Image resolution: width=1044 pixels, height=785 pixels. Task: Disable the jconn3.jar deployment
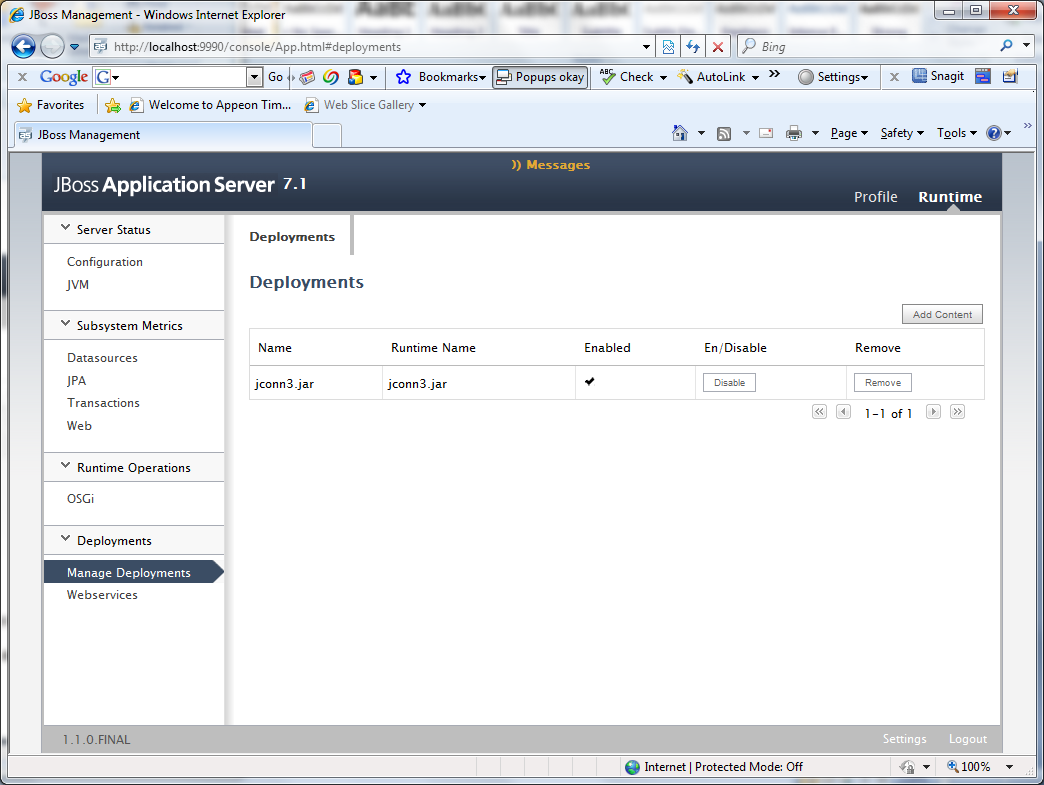(x=729, y=383)
